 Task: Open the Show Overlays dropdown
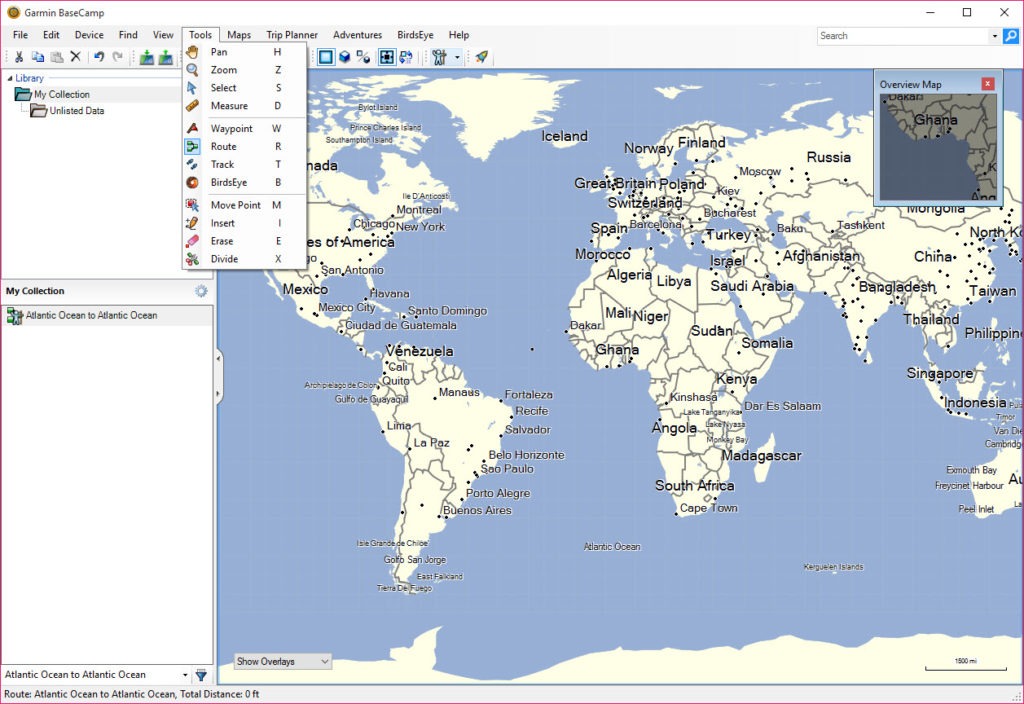(283, 662)
